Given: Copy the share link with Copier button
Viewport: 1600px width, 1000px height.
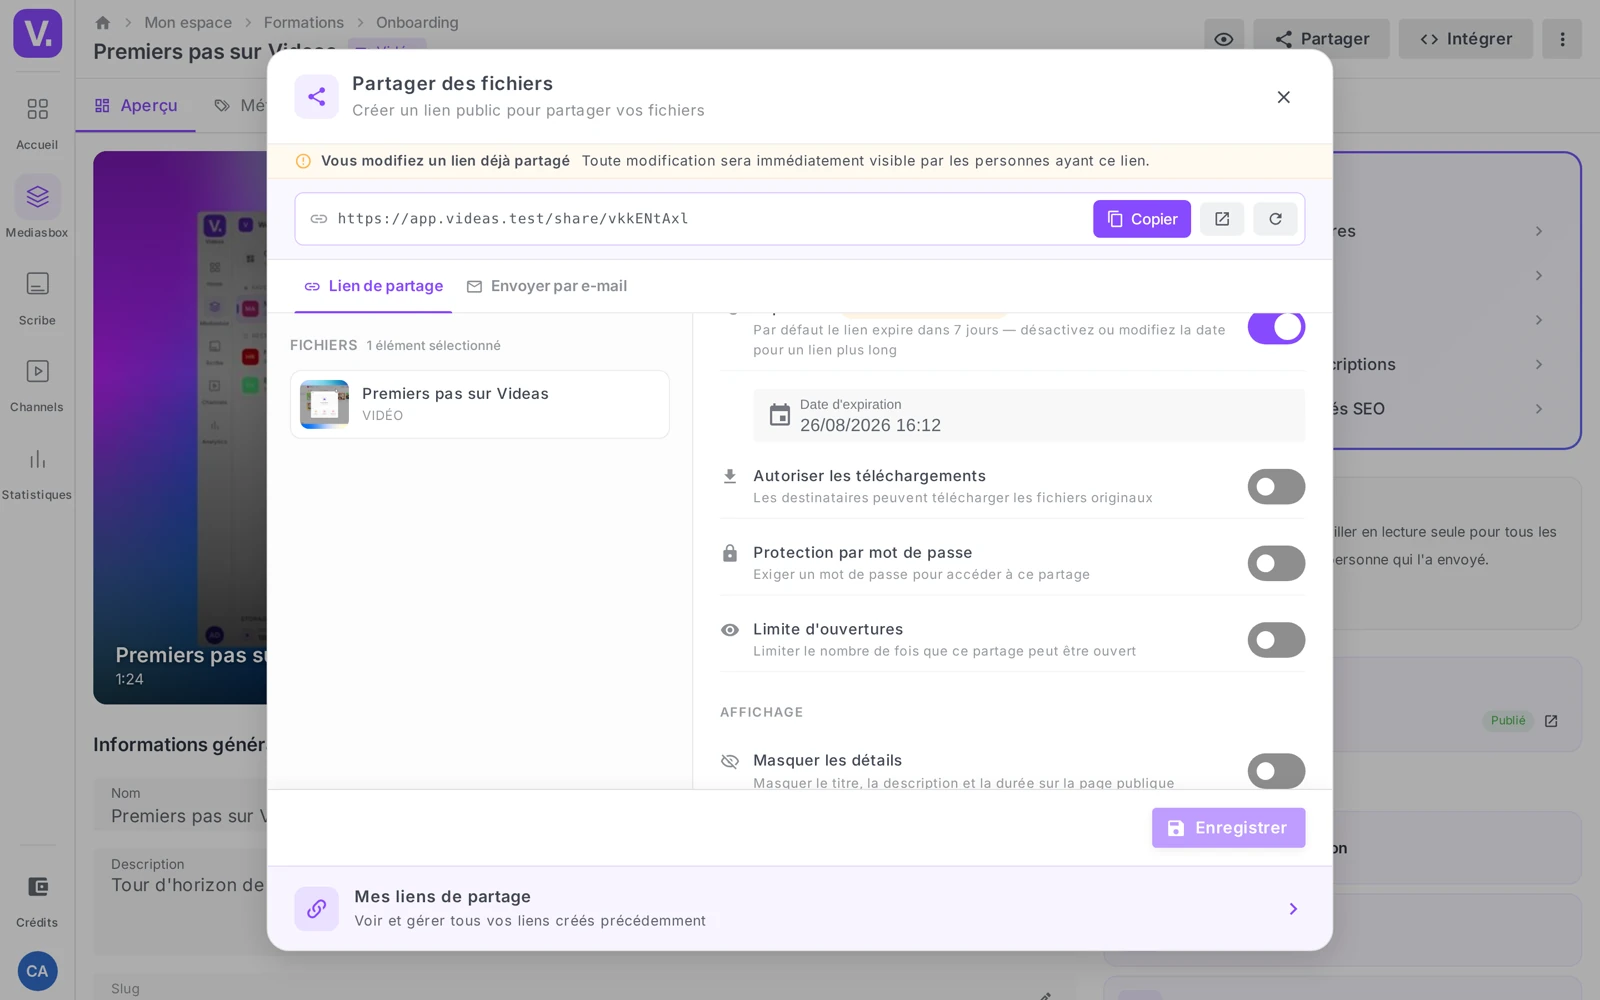Looking at the screenshot, I should (x=1141, y=219).
